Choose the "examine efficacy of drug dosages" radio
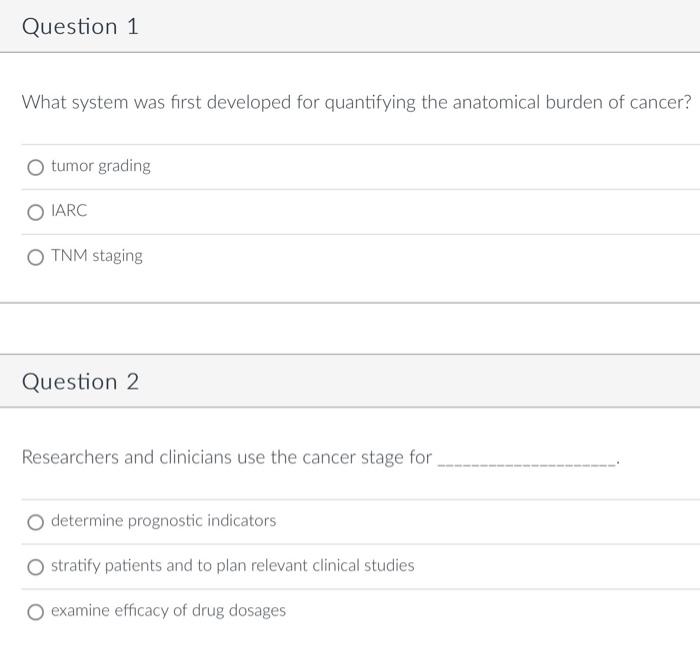This screenshot has width=700, height=654. pos(36,612)
